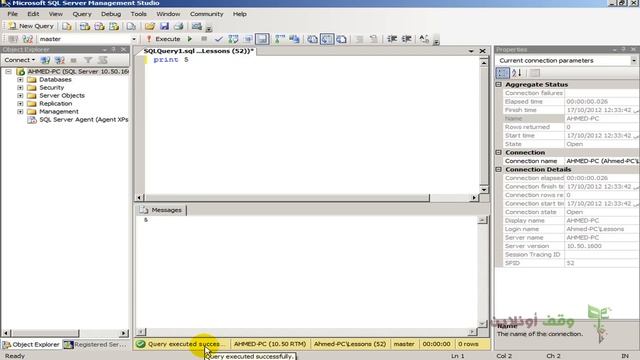Click the Object Explorer filter funnel icon

(x=88, y=60)
